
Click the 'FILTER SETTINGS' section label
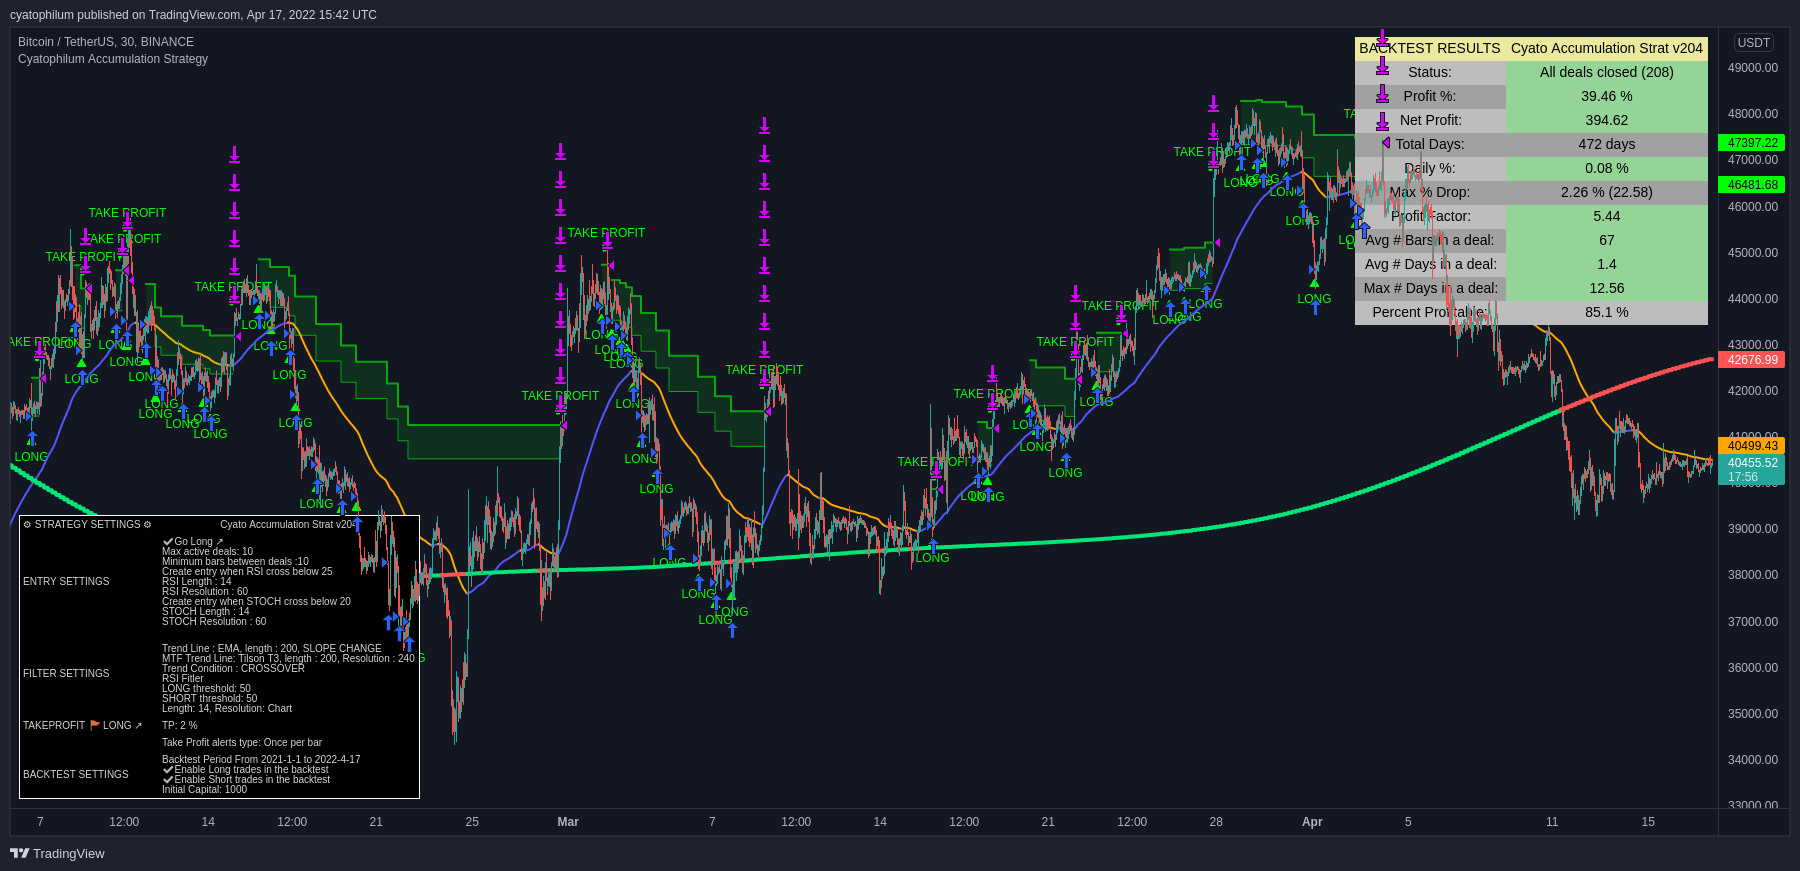pyautogui.click(x=66, y=674)
